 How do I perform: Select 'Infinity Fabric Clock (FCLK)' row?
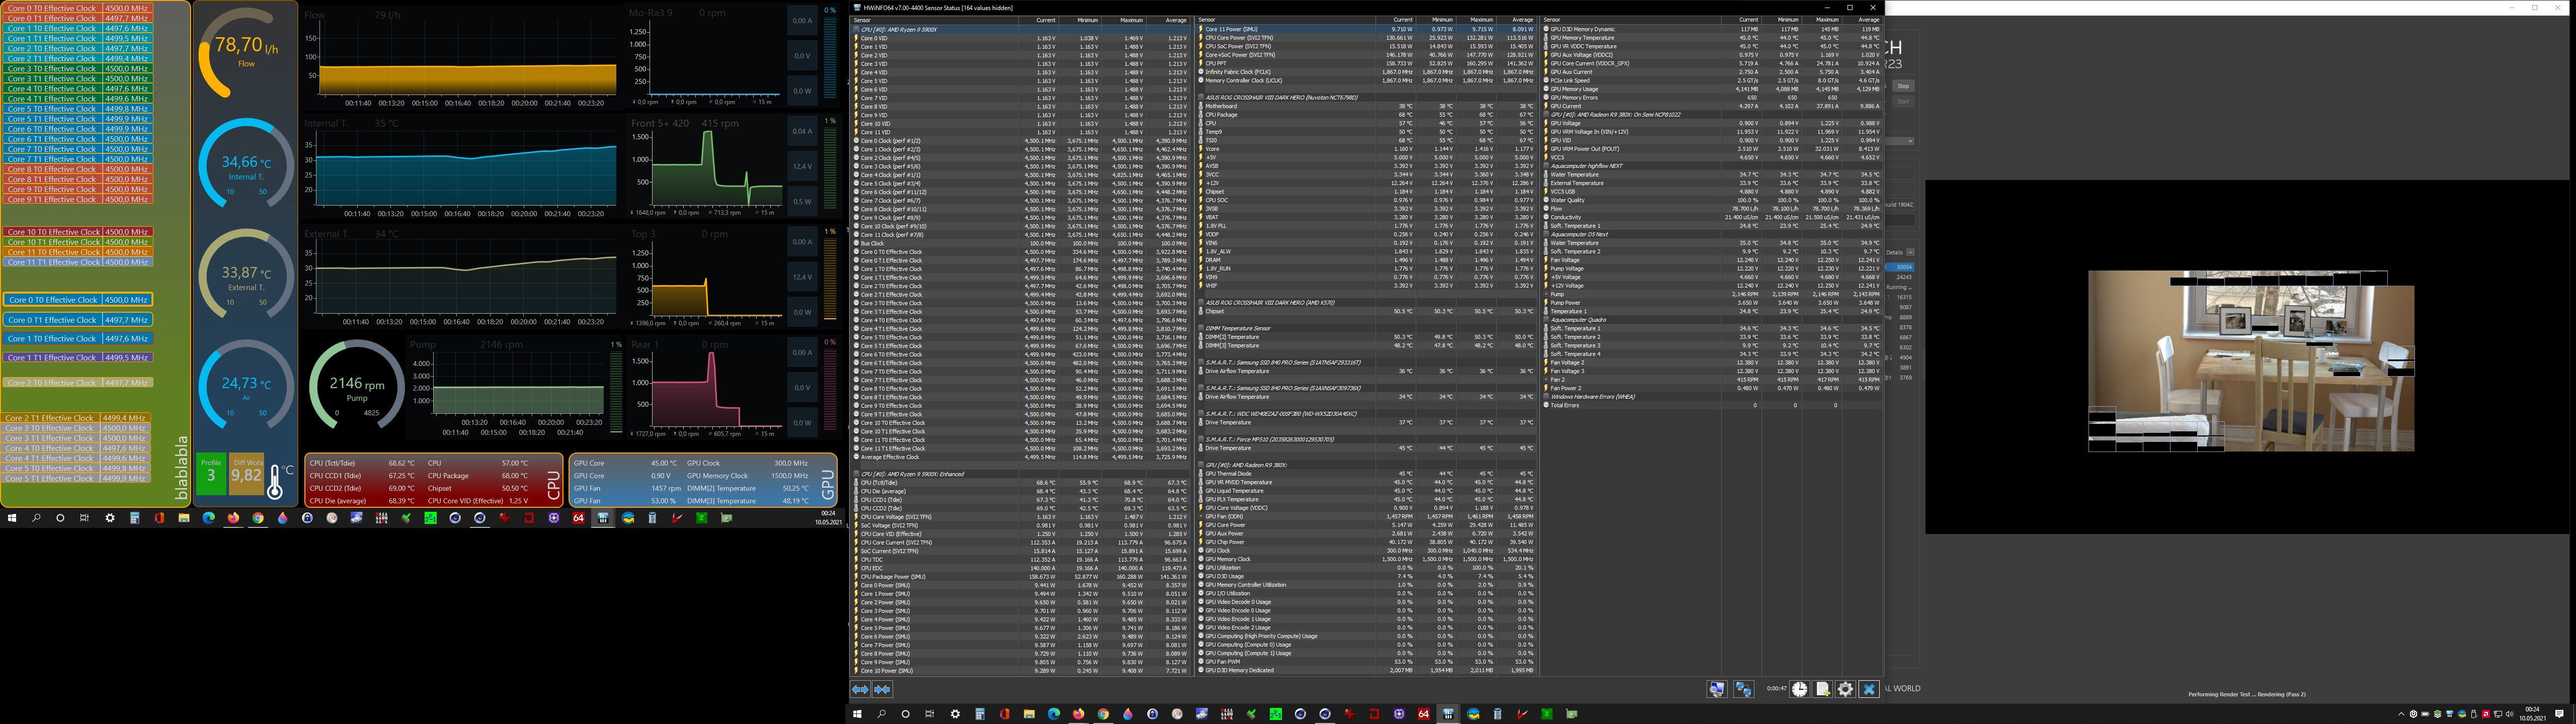1366,72
